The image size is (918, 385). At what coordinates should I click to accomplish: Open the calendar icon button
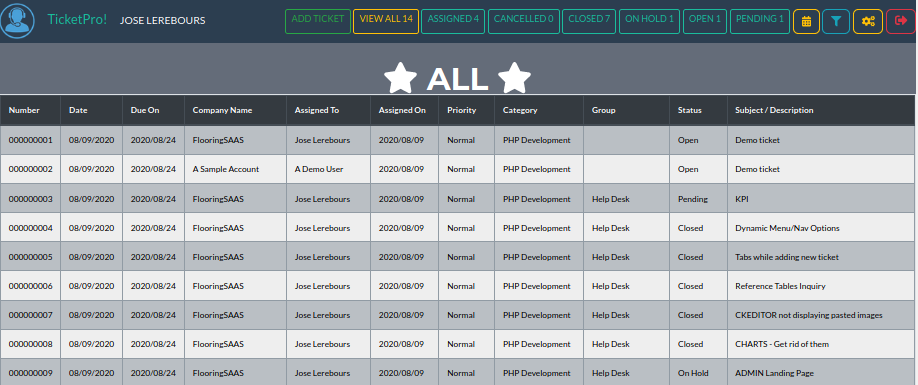point(806,22)
